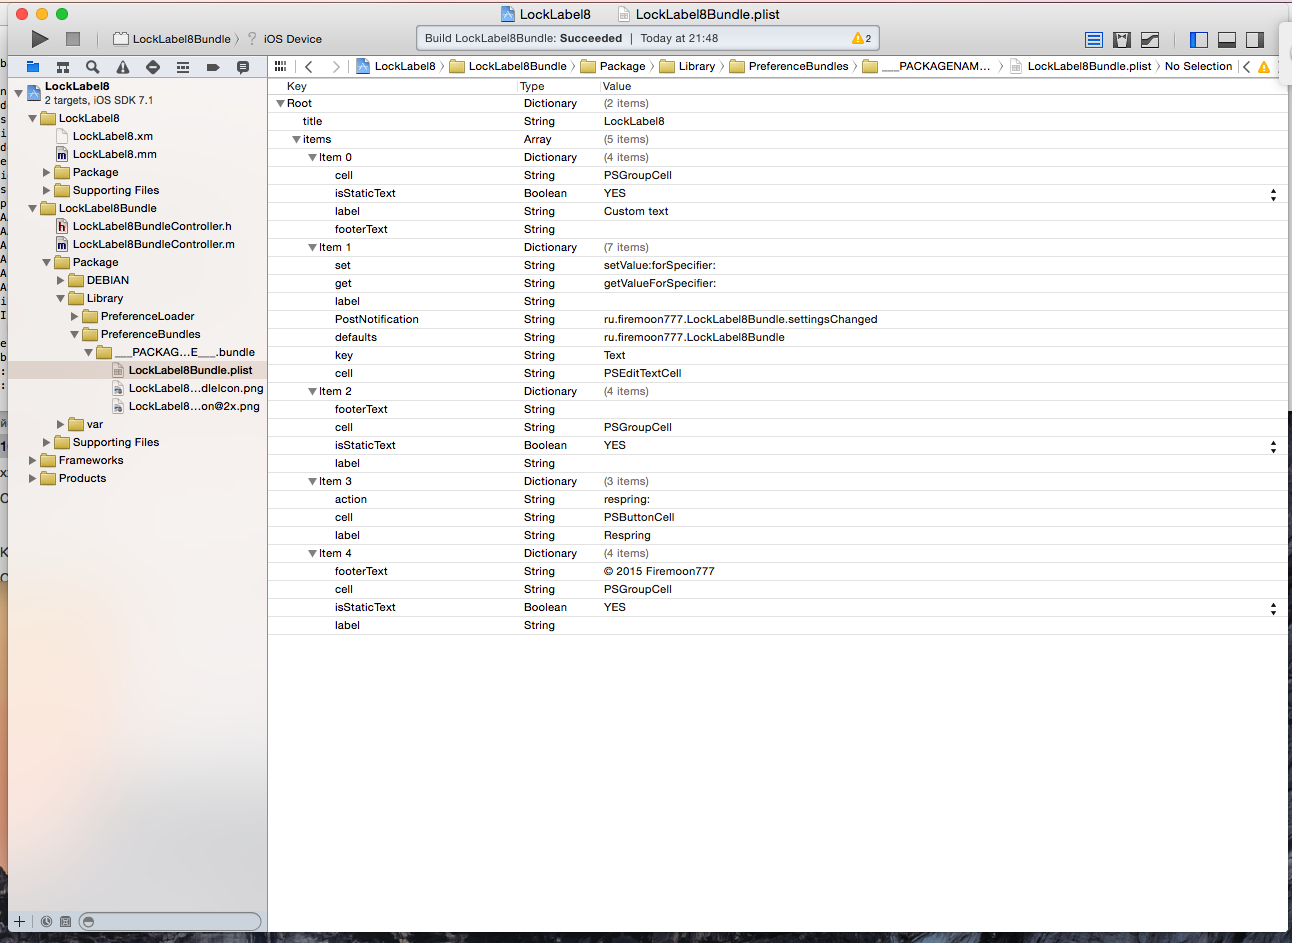Open LockLabel8BundleController.m file

pyautogui.click(x=154, y=244)
